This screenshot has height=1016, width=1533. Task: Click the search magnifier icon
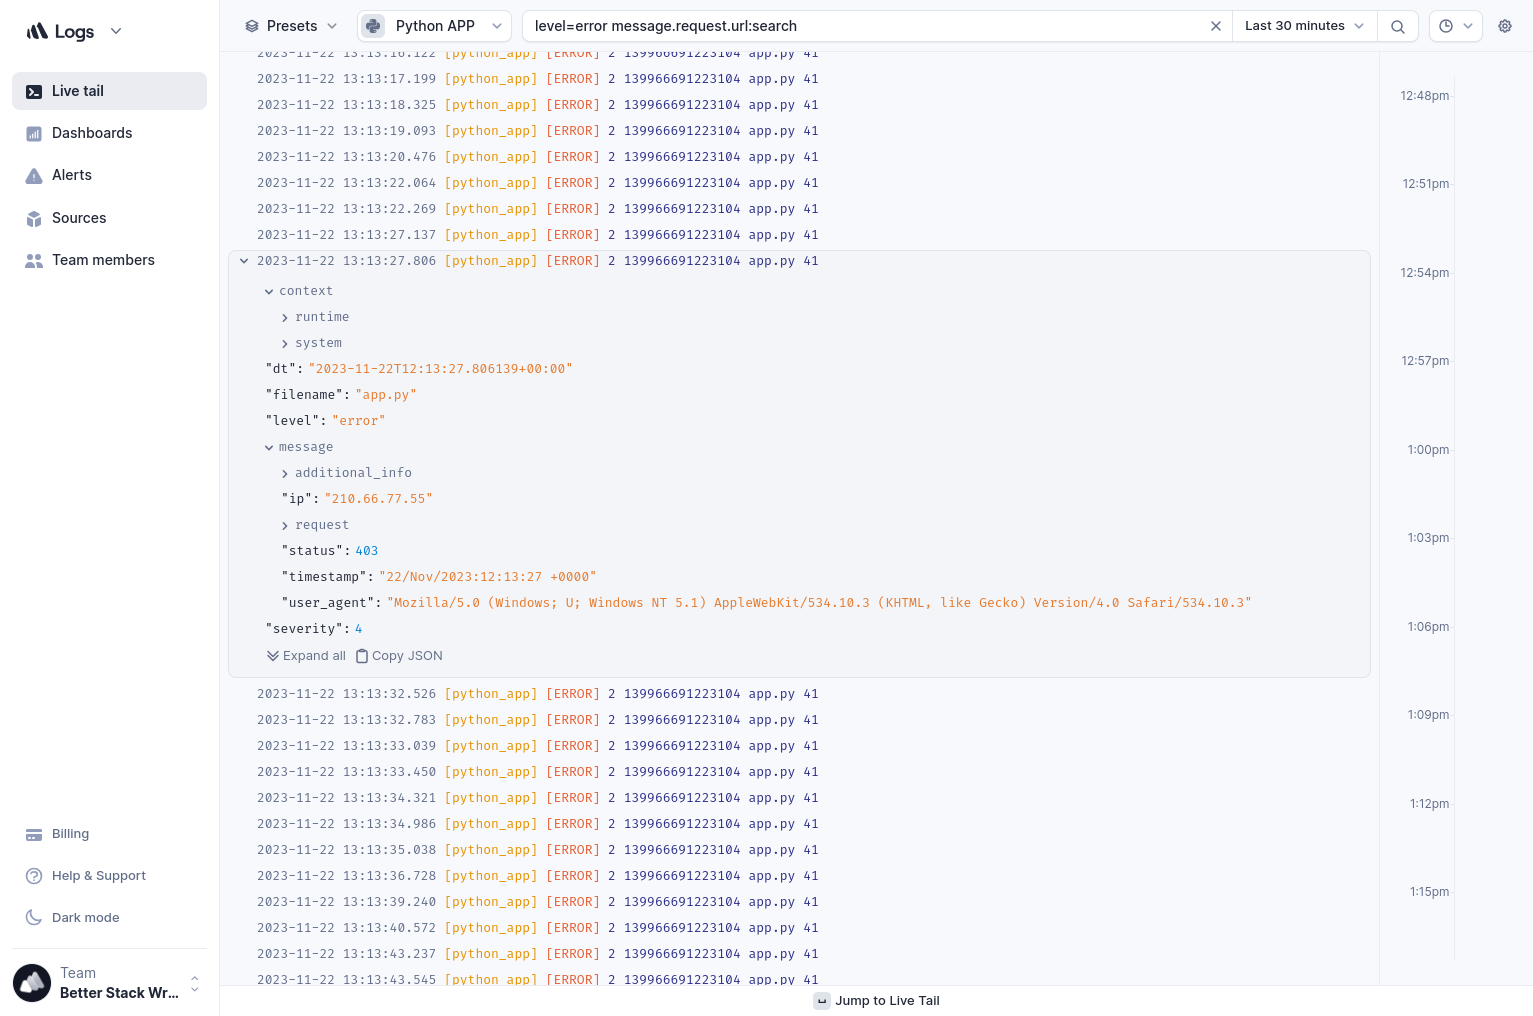[x=1398, y=27]
